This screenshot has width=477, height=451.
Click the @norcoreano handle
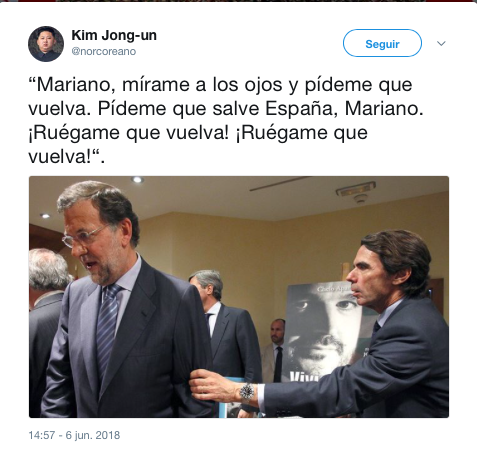[104, 52]
